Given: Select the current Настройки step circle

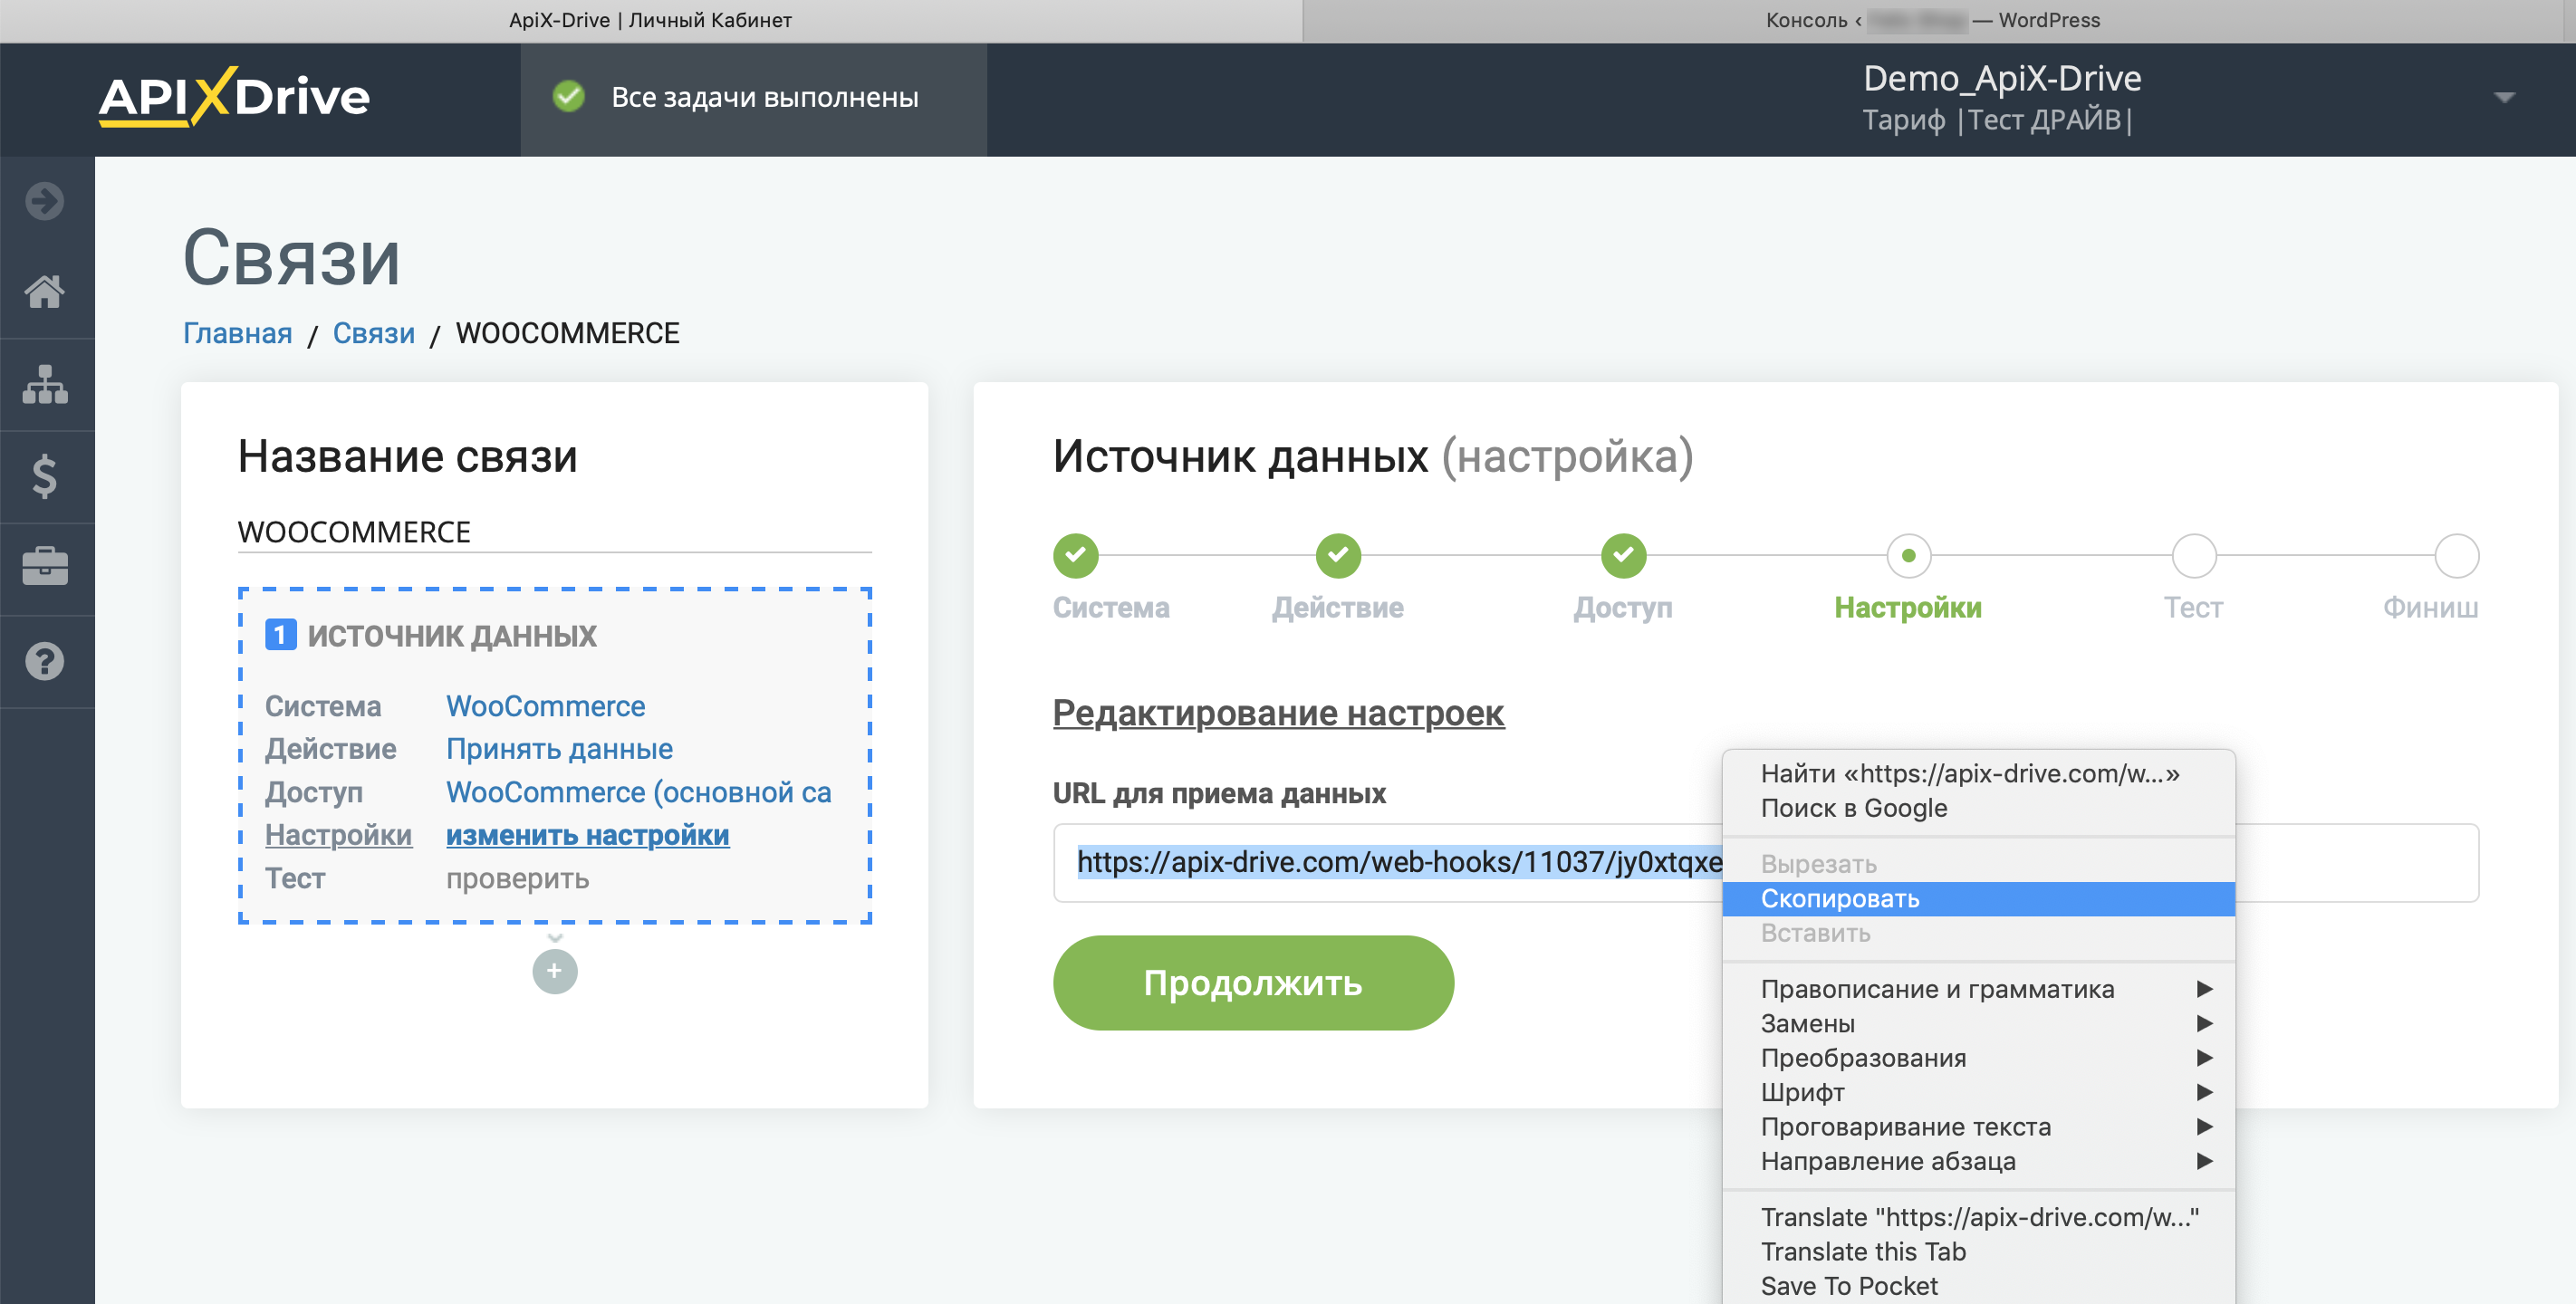Looking at the screenshot, I should [x=1908, y=555].
